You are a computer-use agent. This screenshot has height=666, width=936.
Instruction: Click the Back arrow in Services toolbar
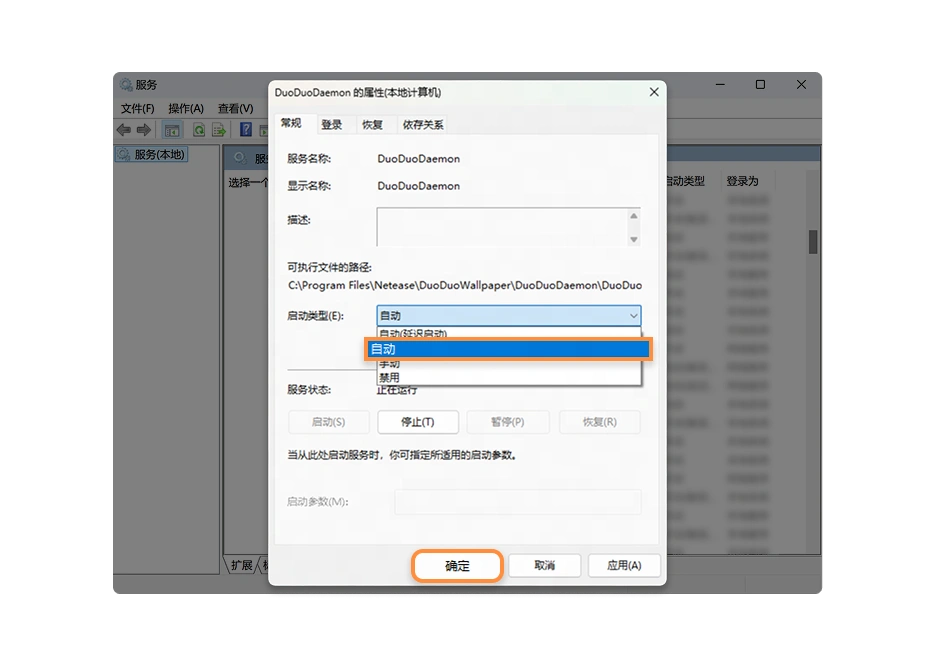pos(124,130)
